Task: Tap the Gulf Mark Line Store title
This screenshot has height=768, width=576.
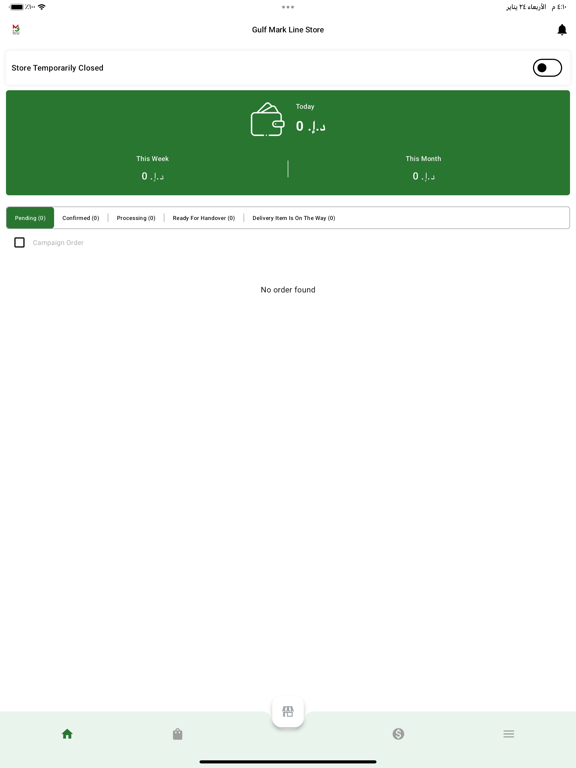Action: (288, 30)
